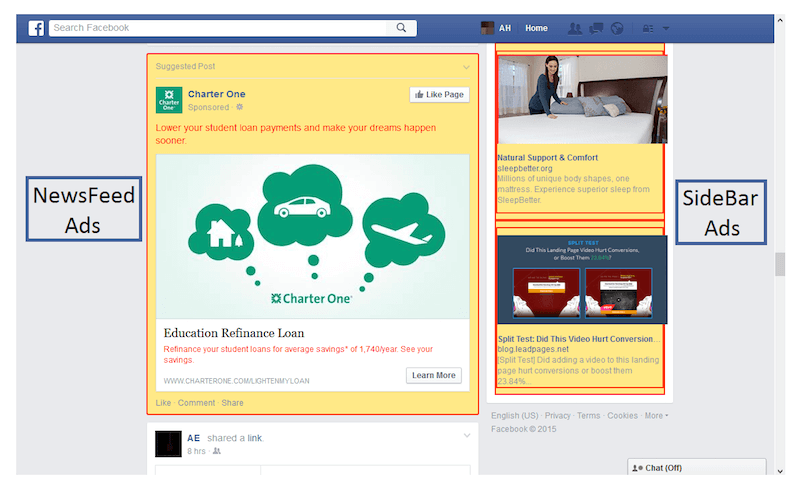Open the 'link' word in AE's post

click(x=255, y=438)
